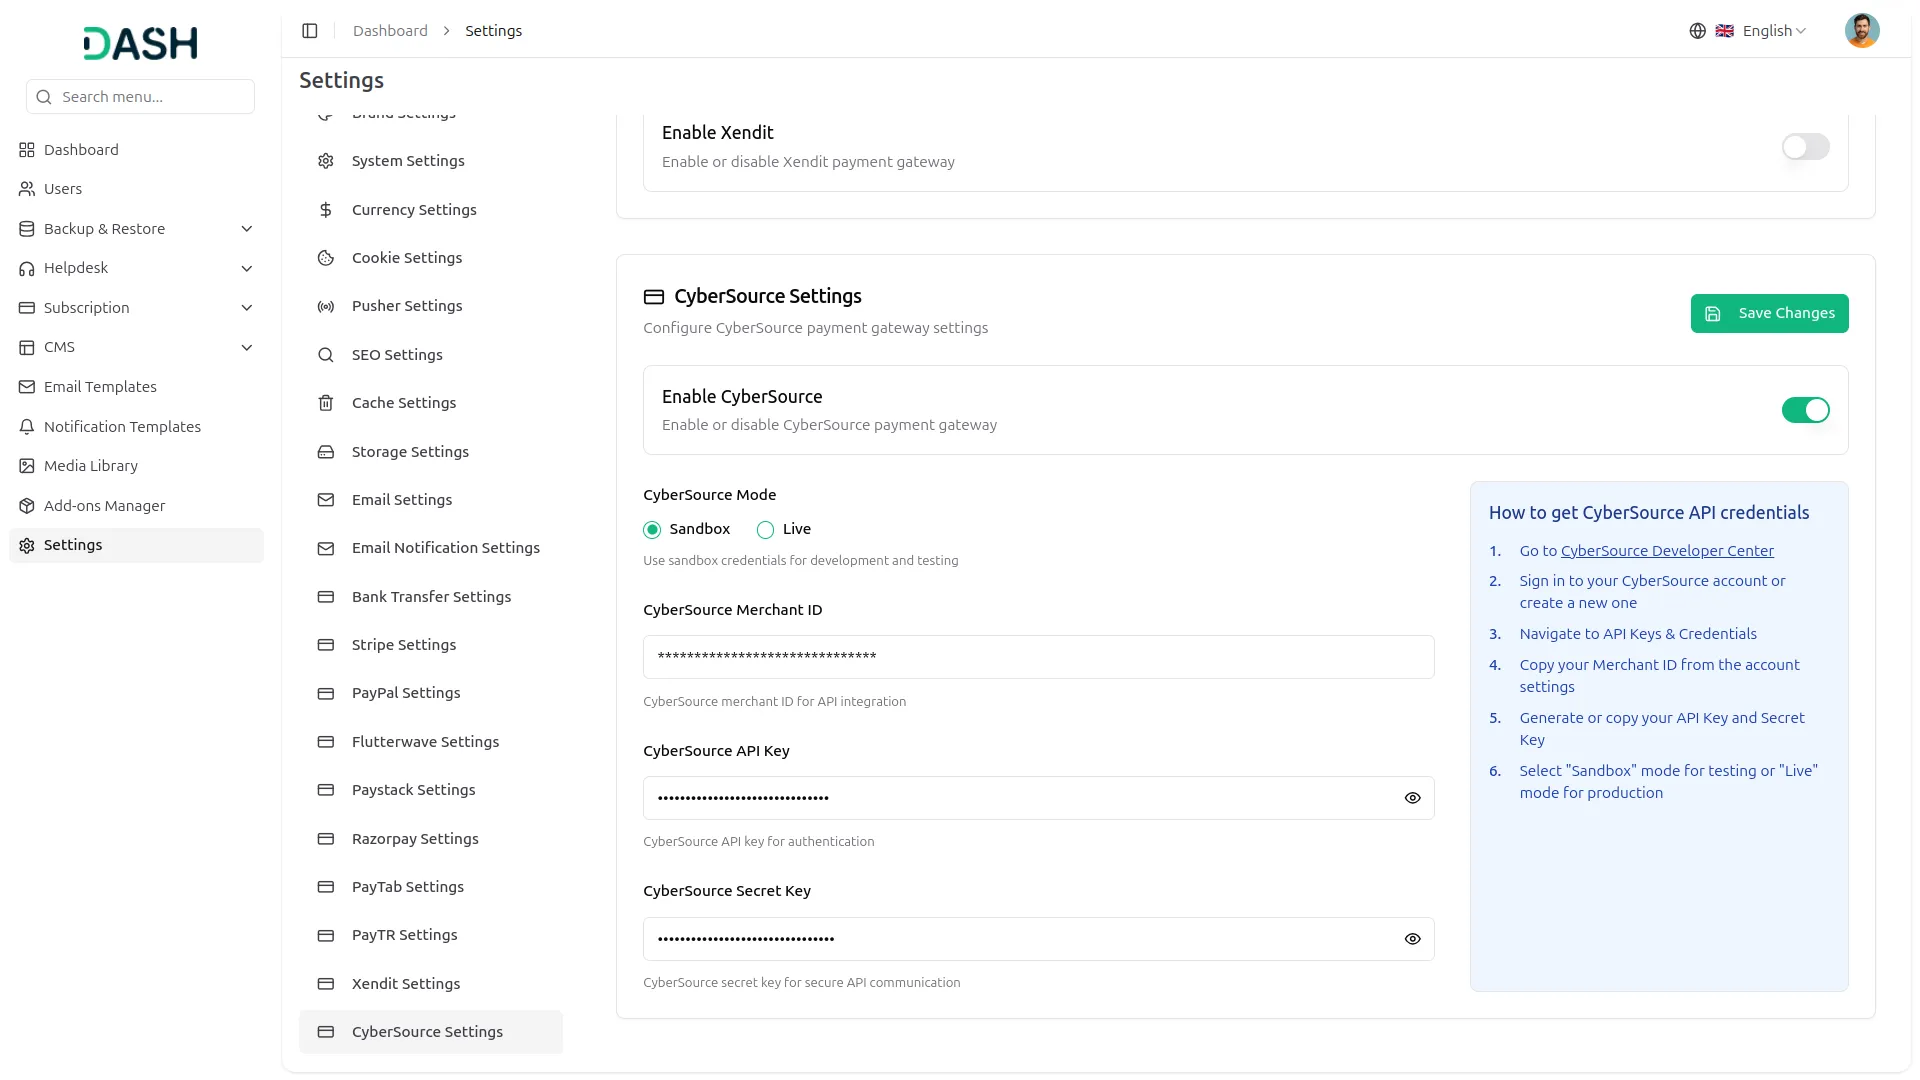Viewport: 1920px width, 1080px height.
Task: Select the Cookie Settings icon
Action: (x=326, y=257)
